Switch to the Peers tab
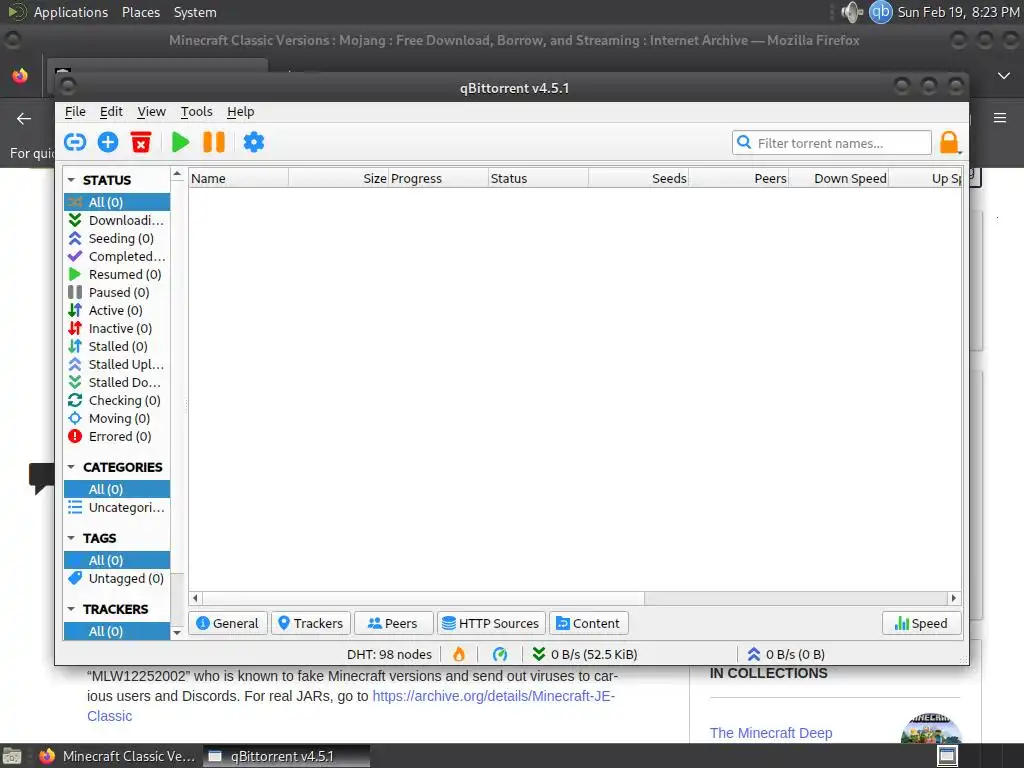Screen dimensions: 1024x768 (393, 623)
